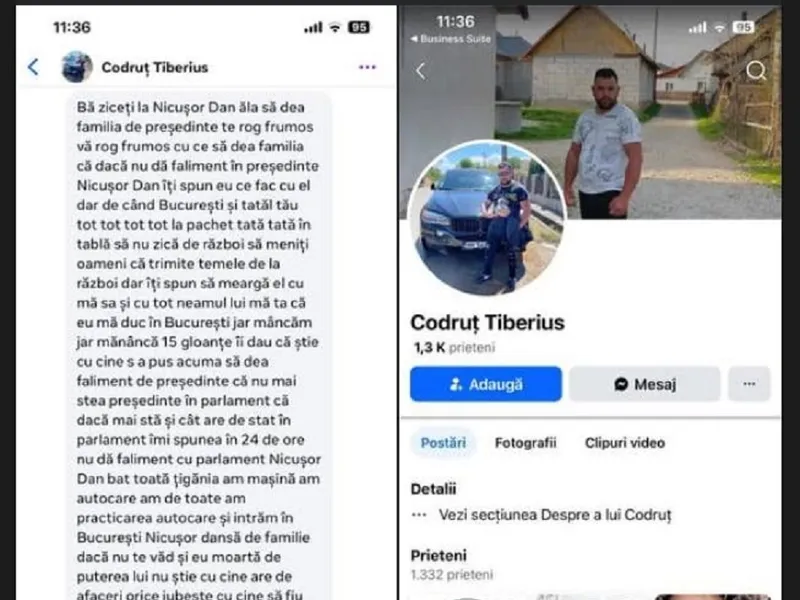Click the Mesaj button
The width and height of the screenshot is (800, 600).
coord(644,384)
